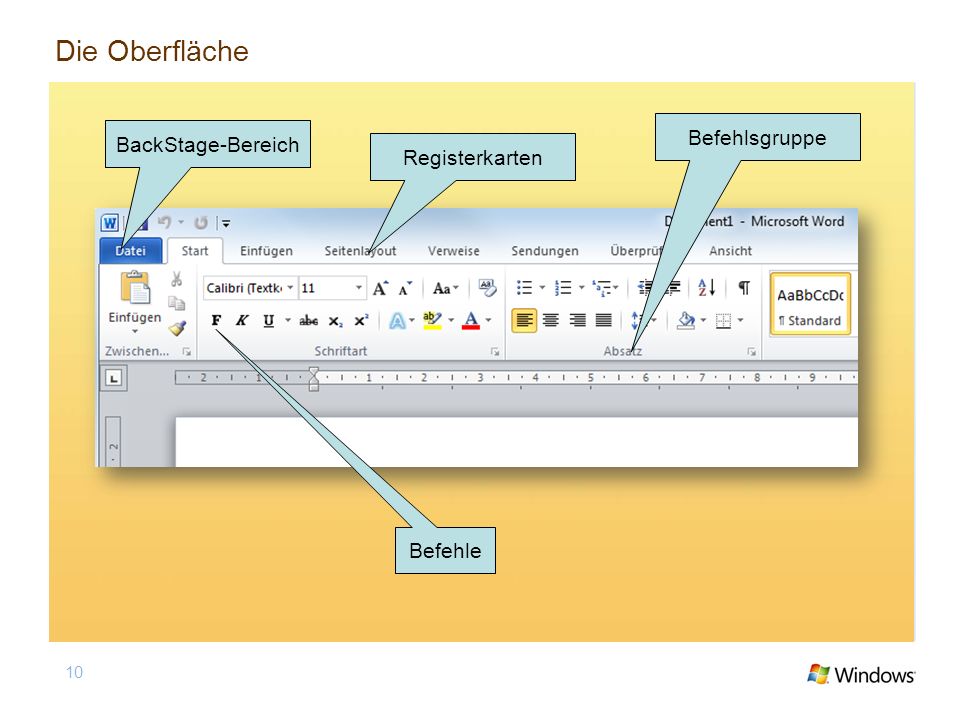Select the Format Painter brush icon

pos(178,328)
